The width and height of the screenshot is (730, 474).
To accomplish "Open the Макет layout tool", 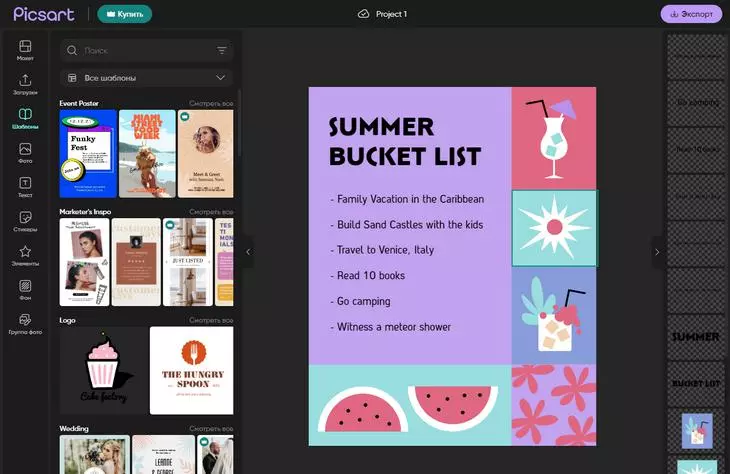I will 25,50.
